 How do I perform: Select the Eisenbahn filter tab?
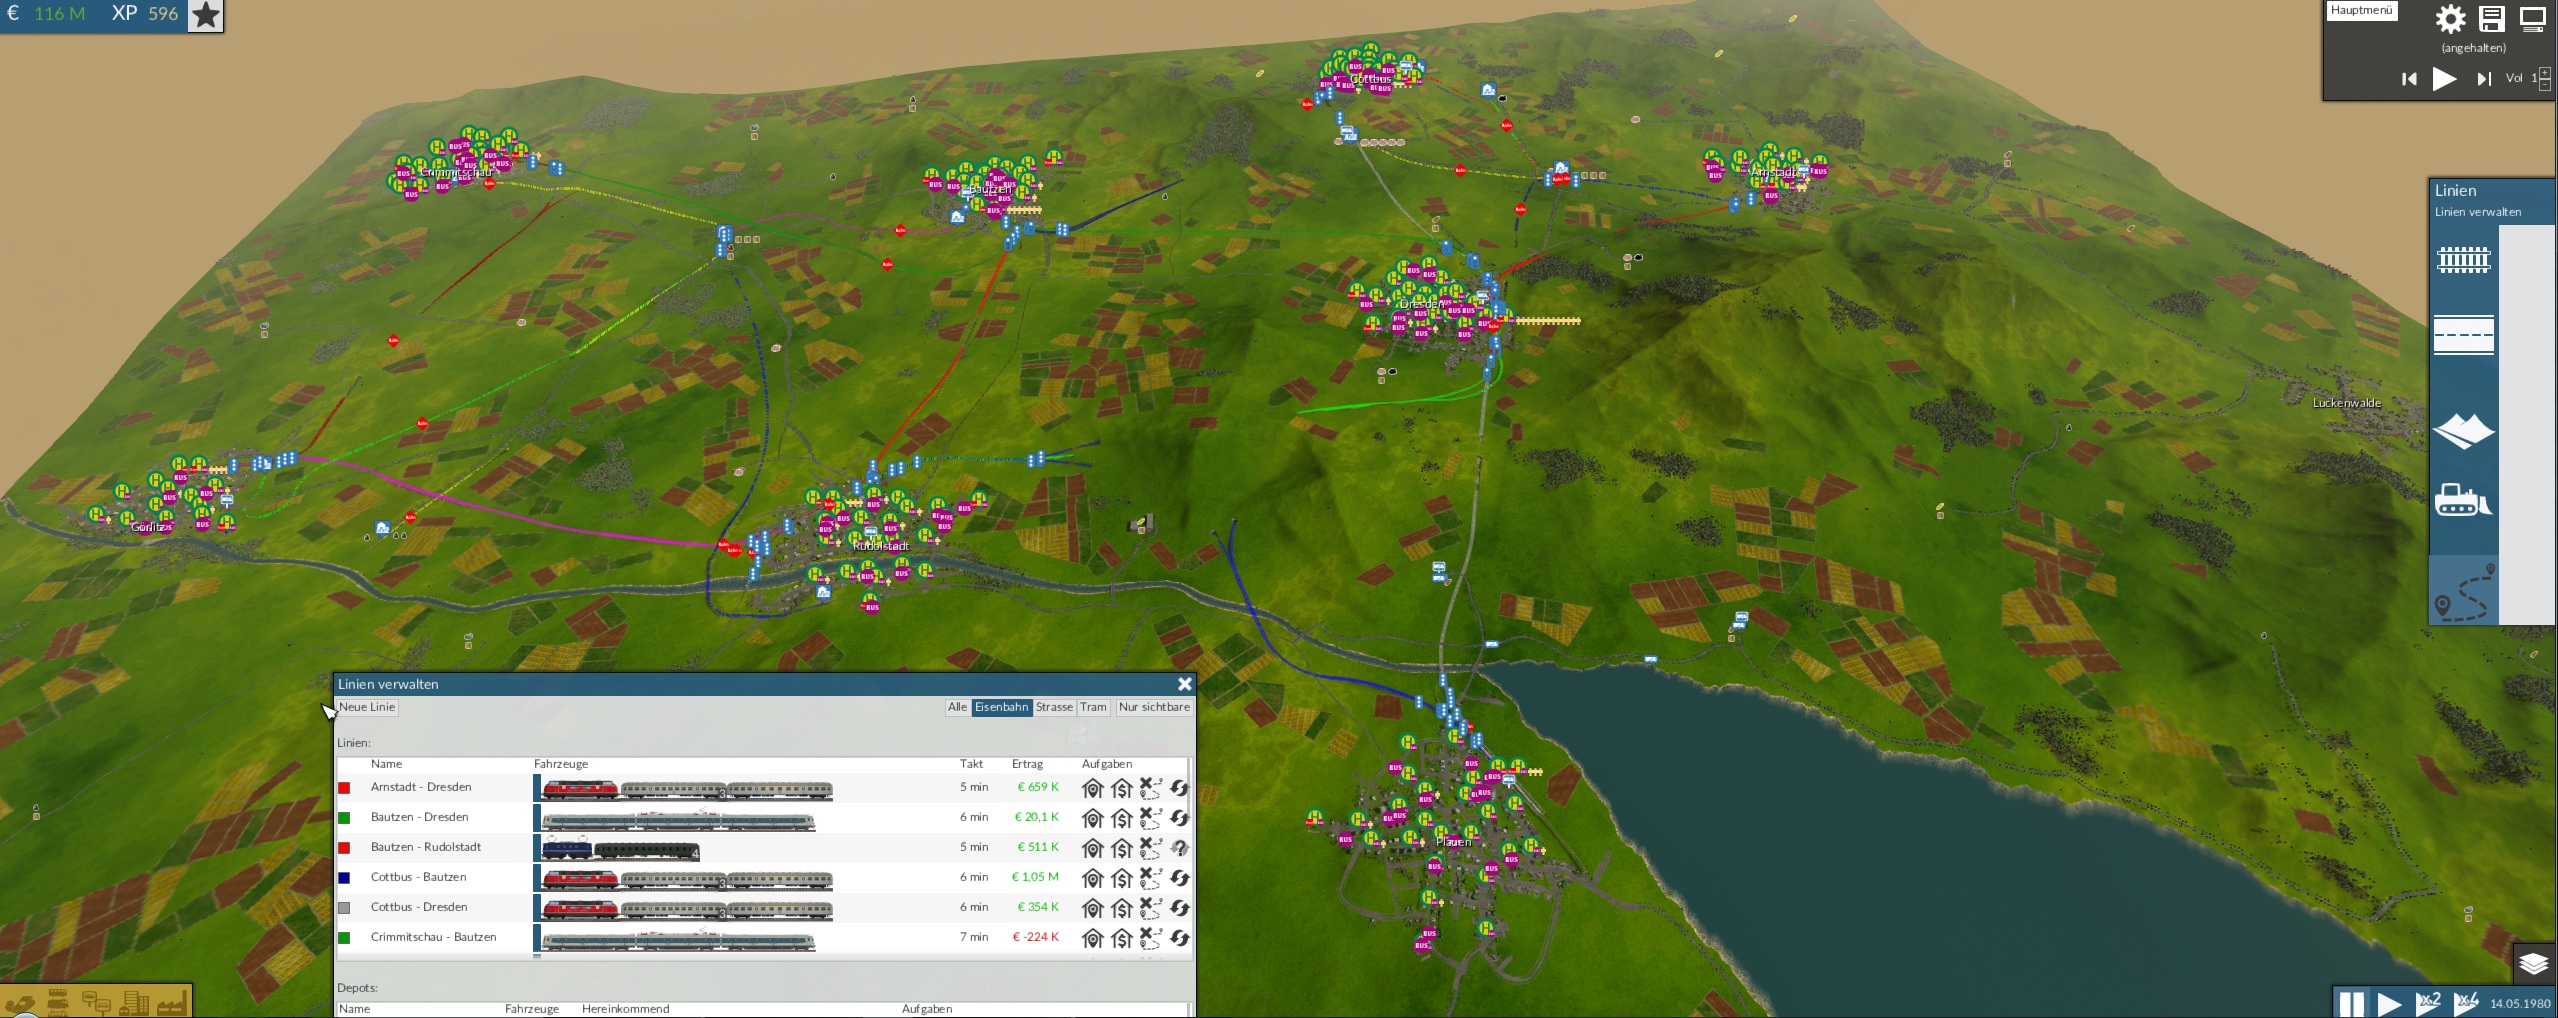pos(1001,707)
